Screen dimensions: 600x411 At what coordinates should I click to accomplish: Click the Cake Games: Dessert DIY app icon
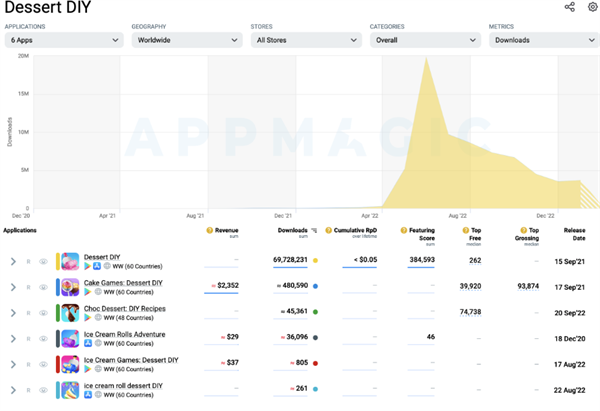click(x=70, y=287)
